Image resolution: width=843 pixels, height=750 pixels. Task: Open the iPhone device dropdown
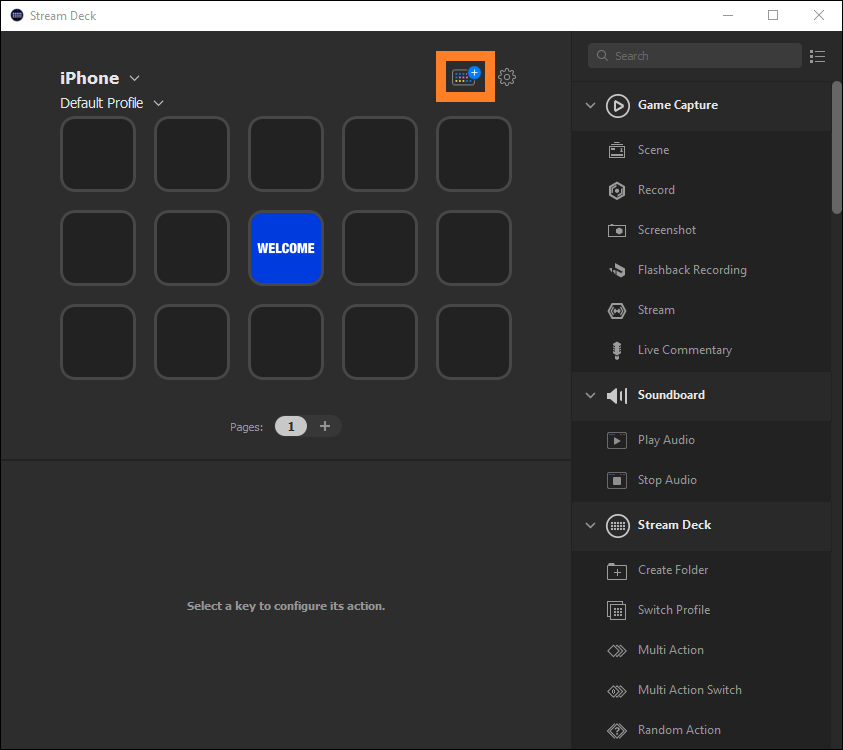(99, 78)
